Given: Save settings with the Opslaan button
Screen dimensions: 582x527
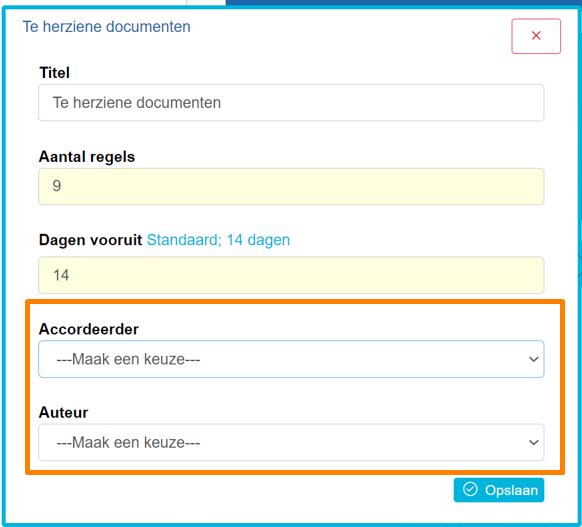Looking at the screenshot, I should (499, 490).
